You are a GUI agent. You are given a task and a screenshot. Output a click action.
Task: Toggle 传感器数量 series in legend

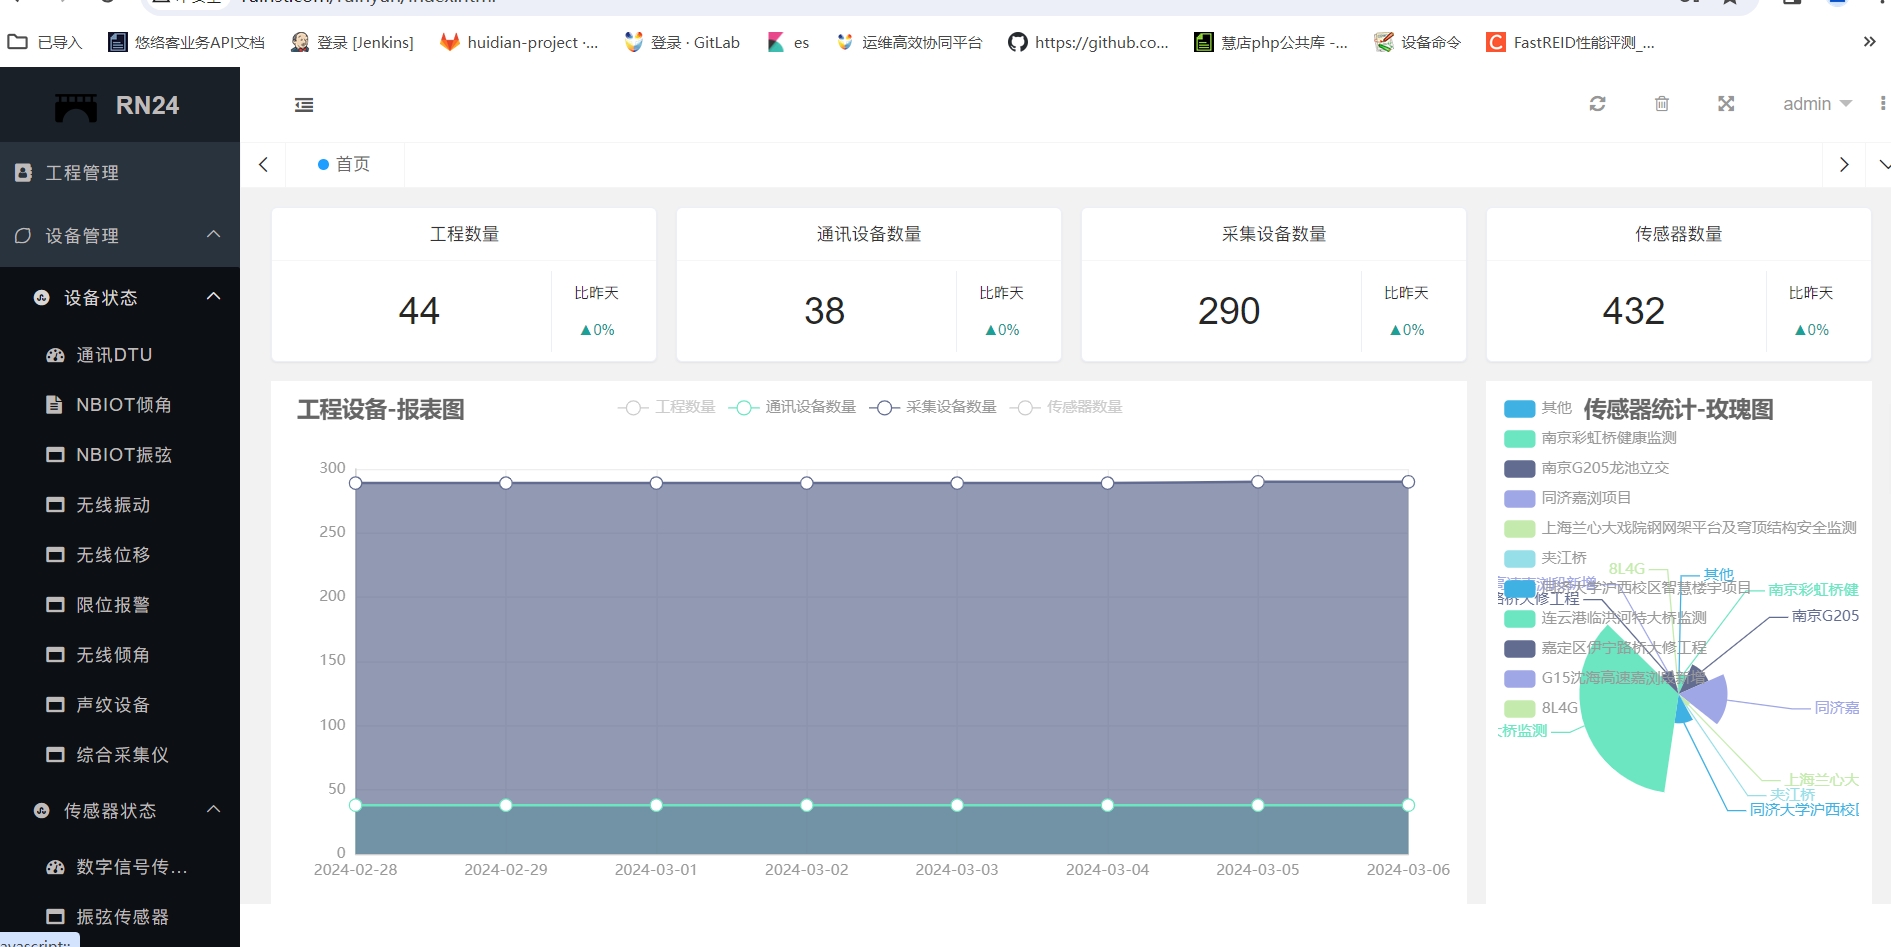click(1066, 407)
